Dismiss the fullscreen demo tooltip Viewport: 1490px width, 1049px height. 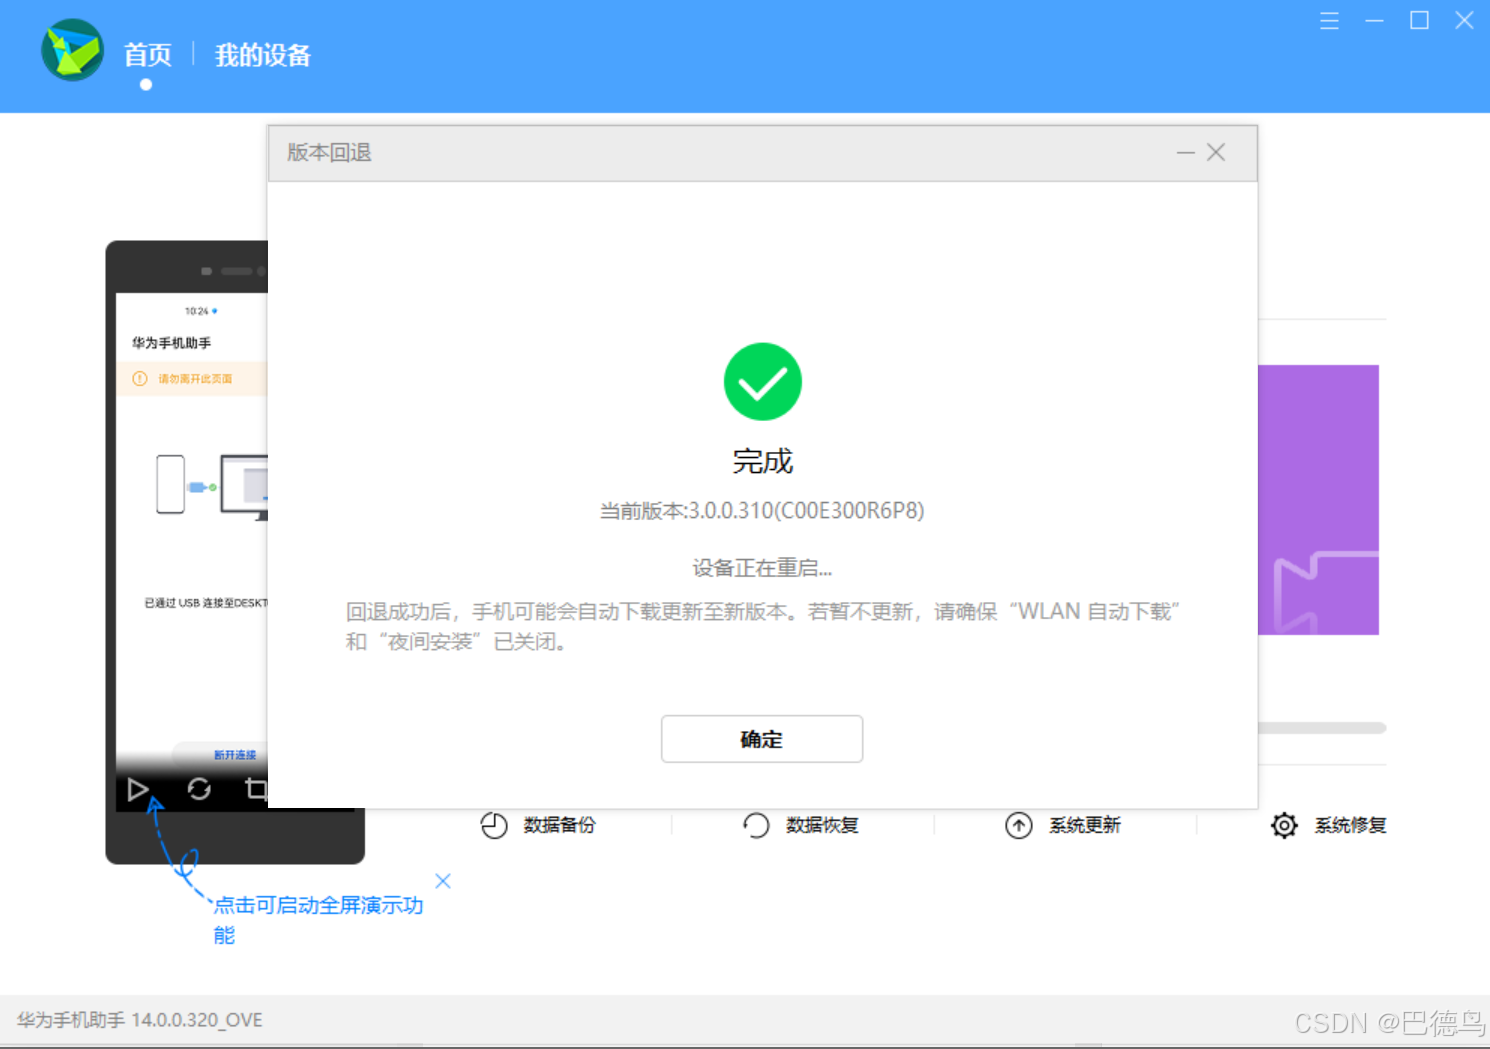[443, 881]
